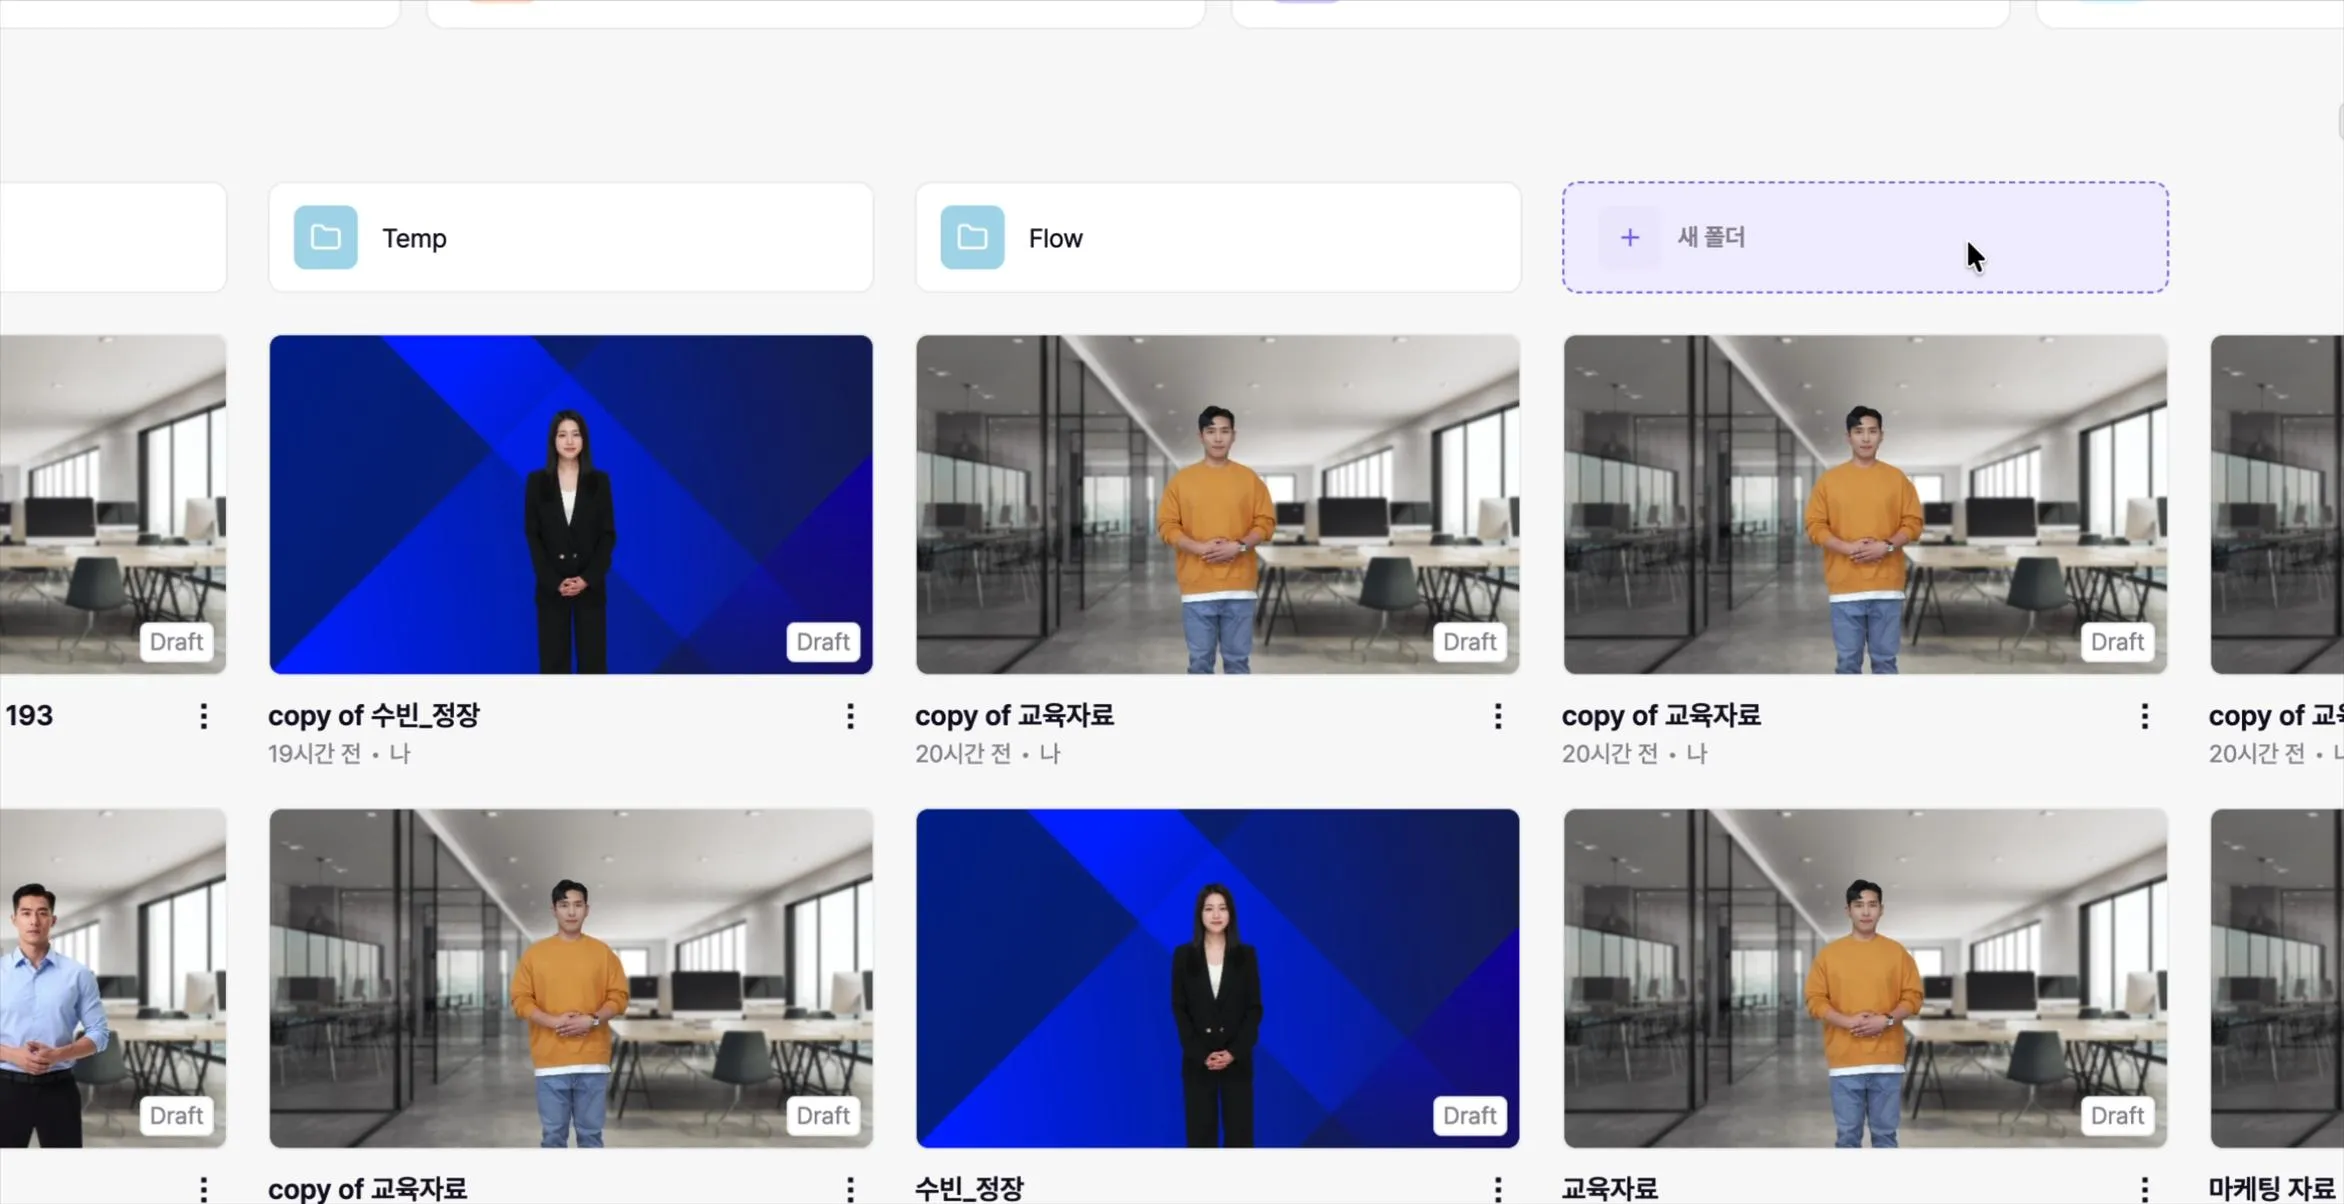
Task: Open the three-dot menu for copy of 수빈_정장
Action: pyautogui.click(x=850, y=716)
